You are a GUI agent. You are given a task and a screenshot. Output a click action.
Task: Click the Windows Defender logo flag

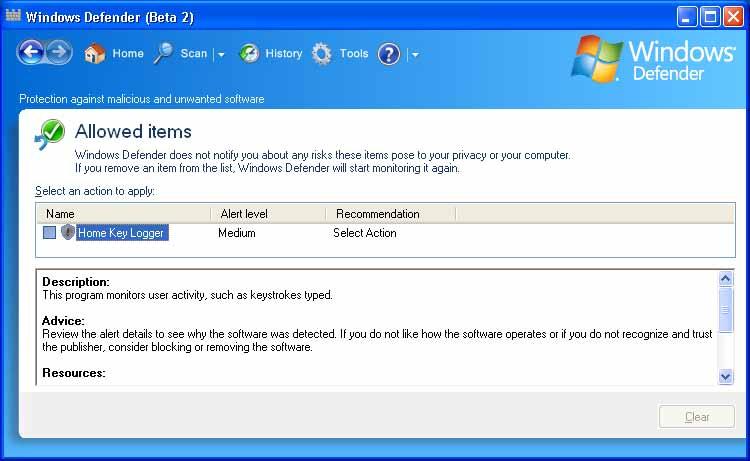click(596, 58)
